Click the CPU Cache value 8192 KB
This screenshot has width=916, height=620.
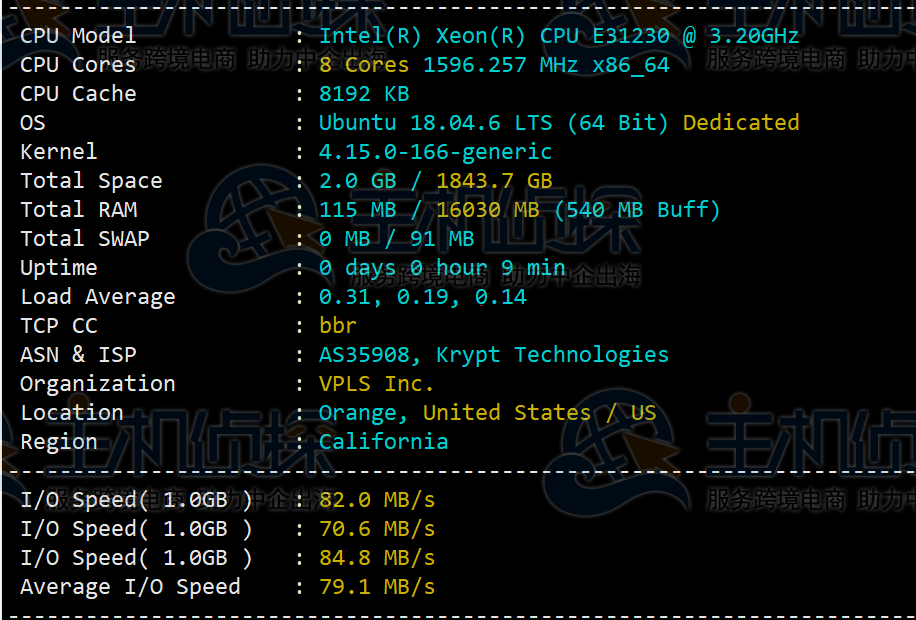pos(364,94)
